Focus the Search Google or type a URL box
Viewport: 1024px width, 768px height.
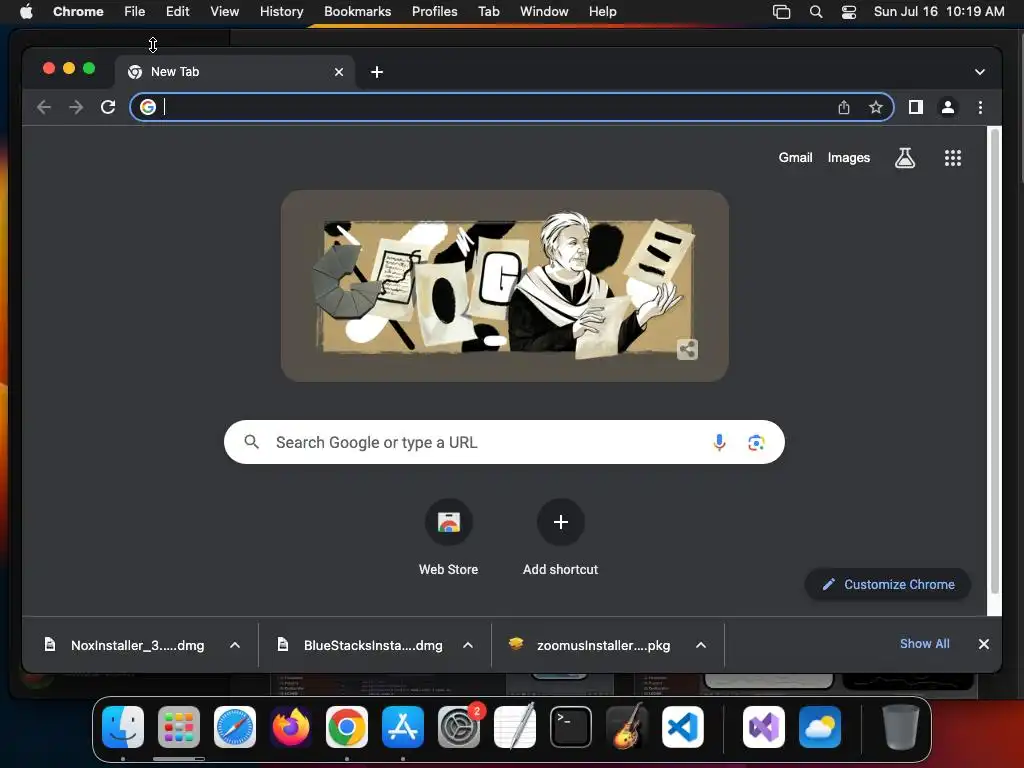(504, 442)
